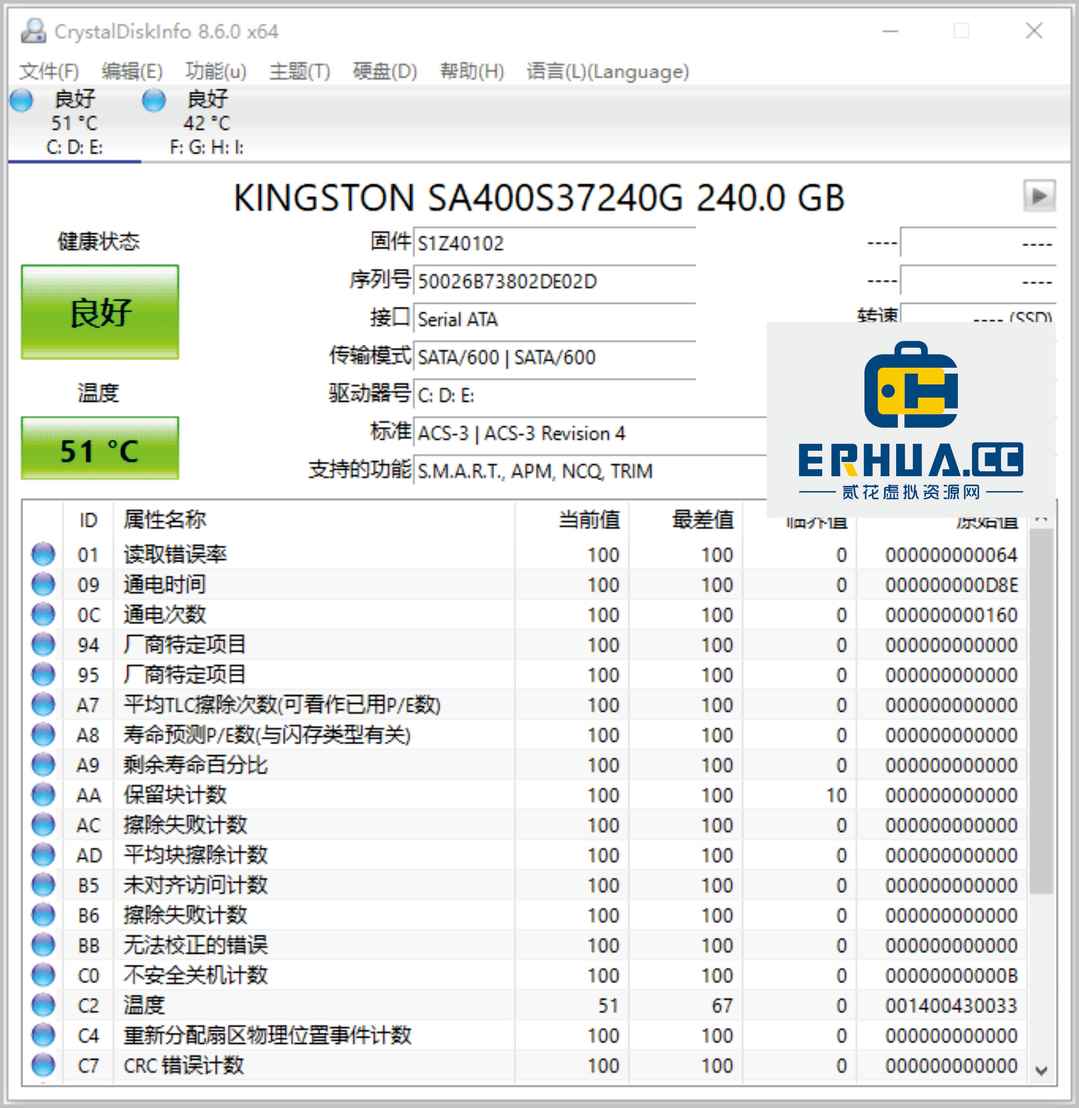Viewport: 1079px width, 1108px height.
Task: Click status orb of attribute BB 无法校正的错误
Action: pos(43,945)
